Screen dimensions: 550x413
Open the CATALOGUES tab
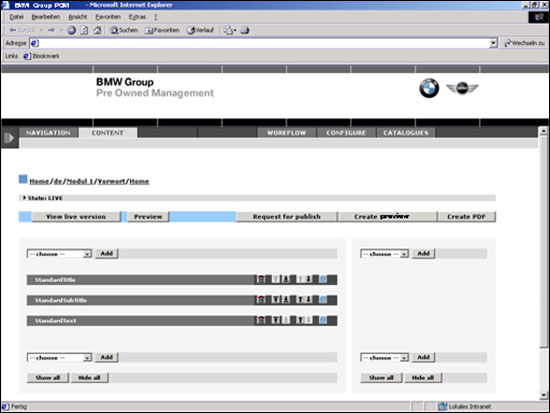(x=406, y=133)
